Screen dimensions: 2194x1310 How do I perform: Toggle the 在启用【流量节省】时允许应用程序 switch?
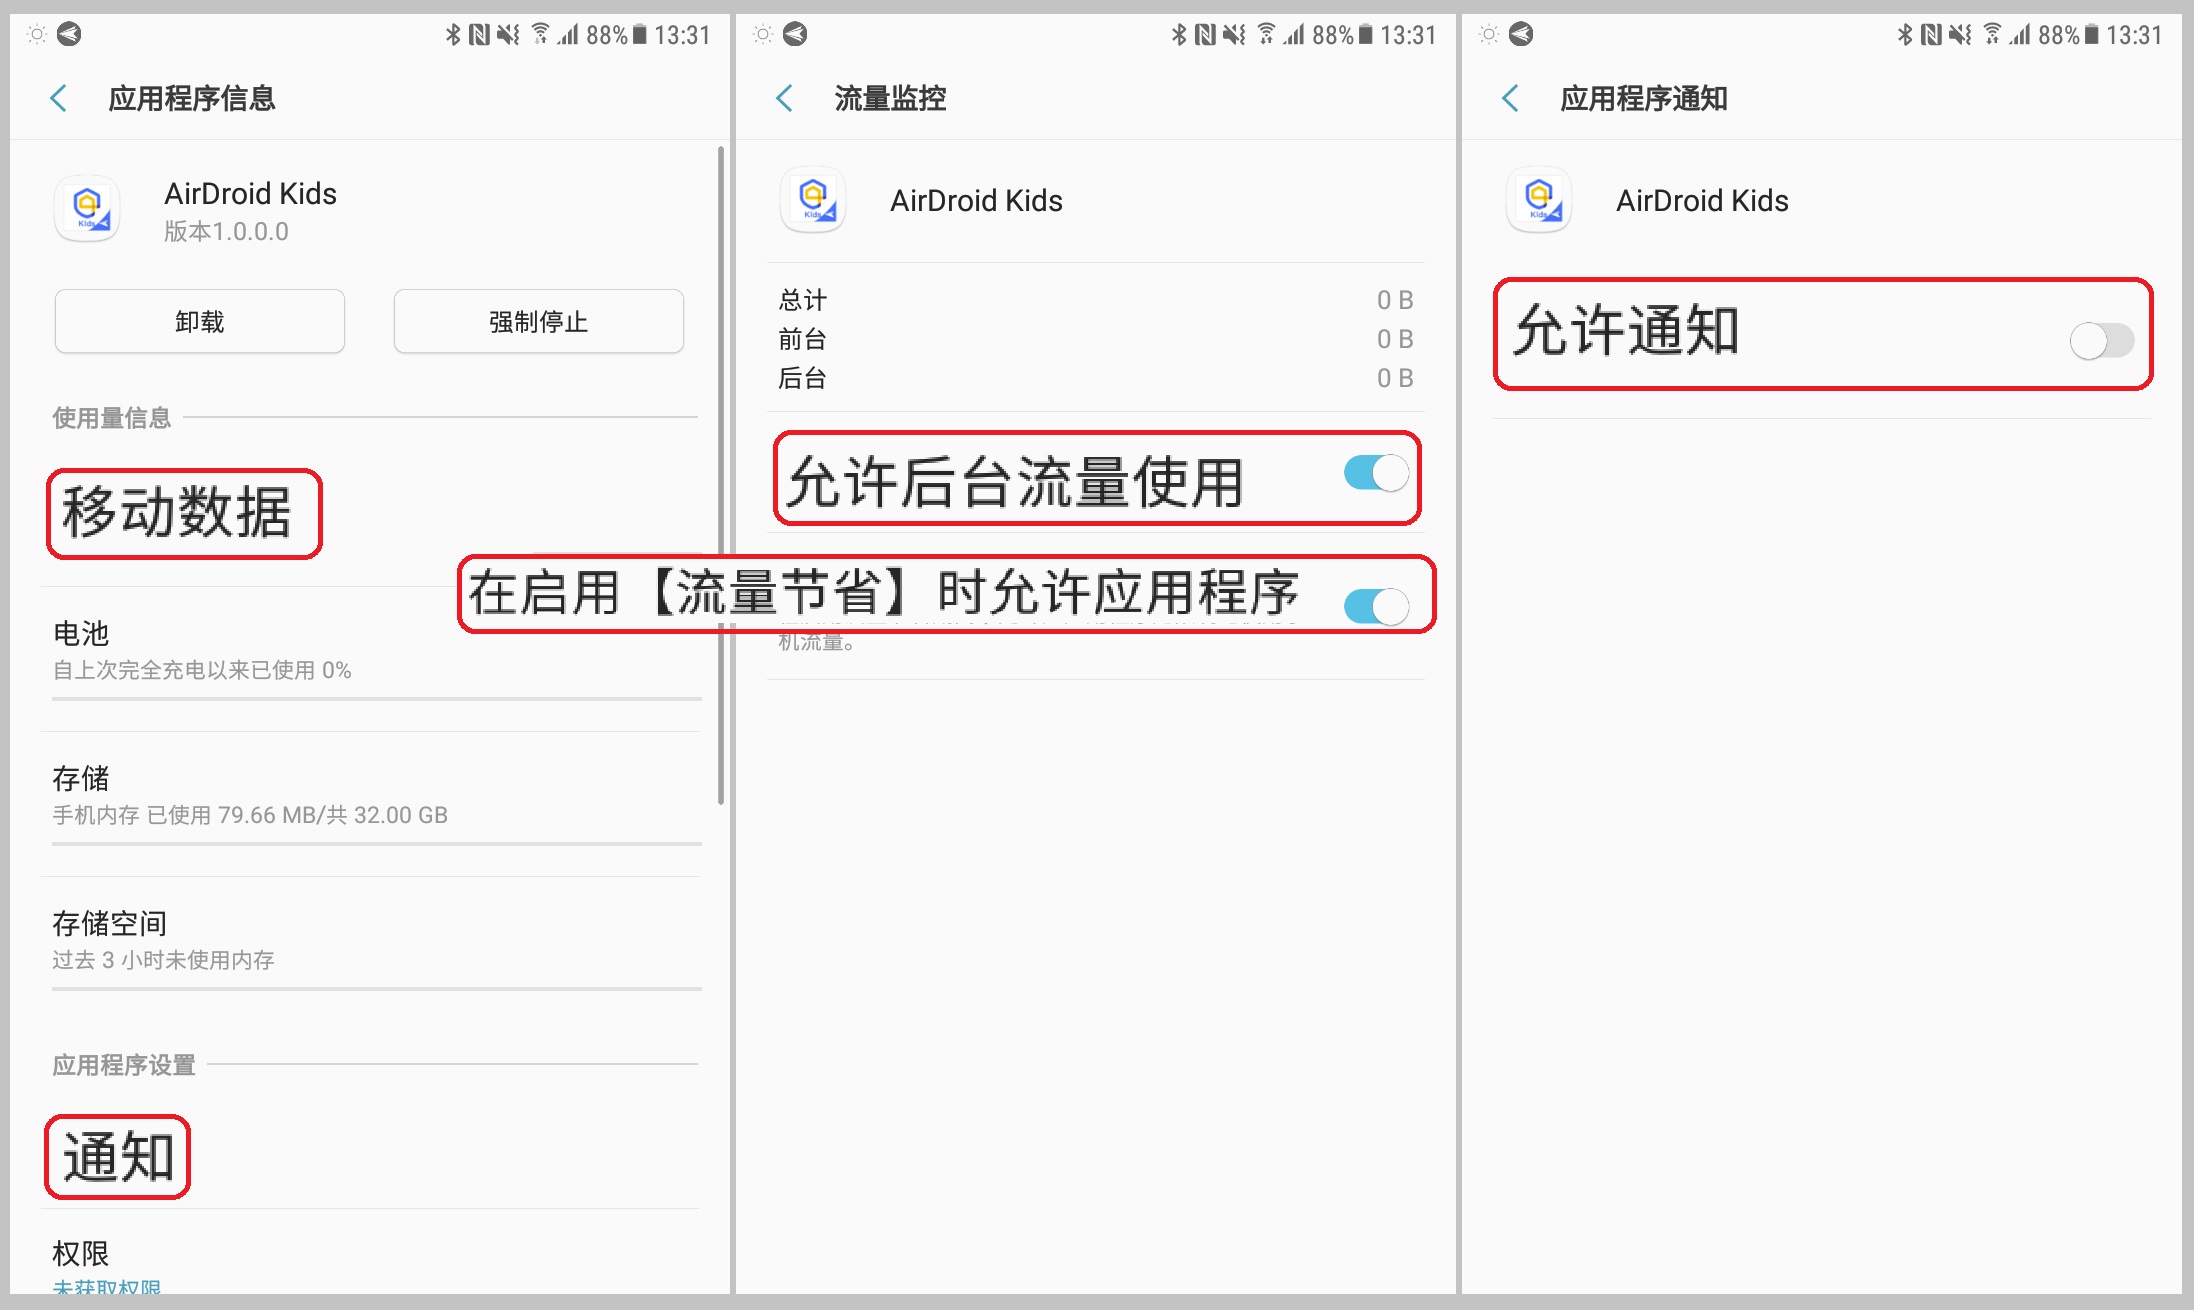coord(1376,606)
